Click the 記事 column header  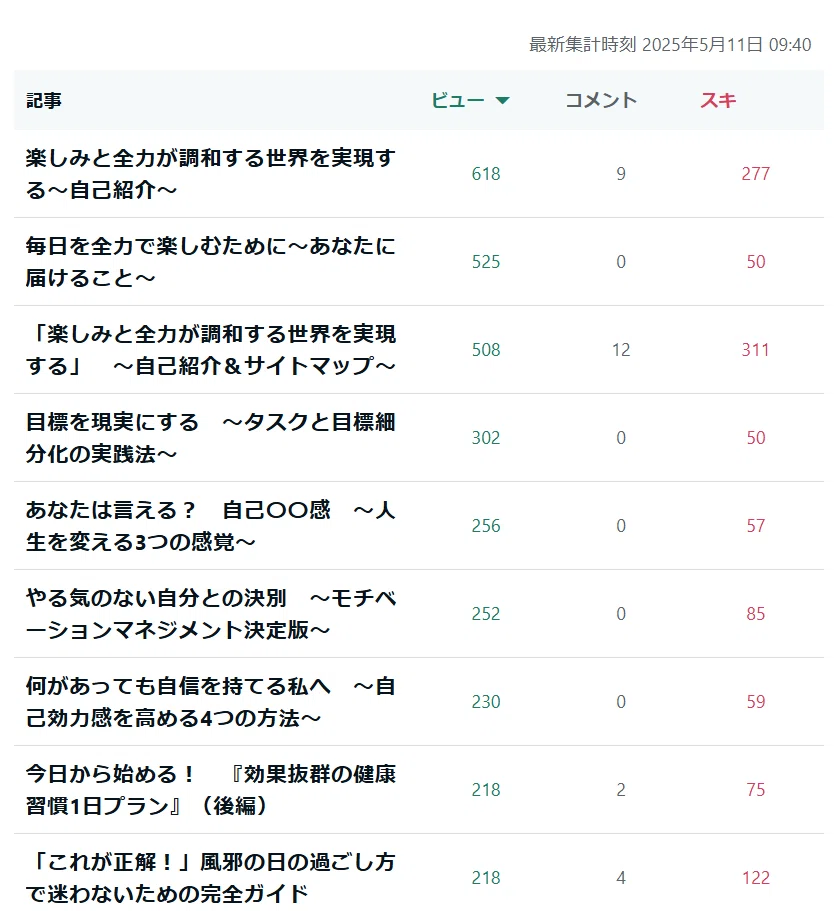point(44,101)
